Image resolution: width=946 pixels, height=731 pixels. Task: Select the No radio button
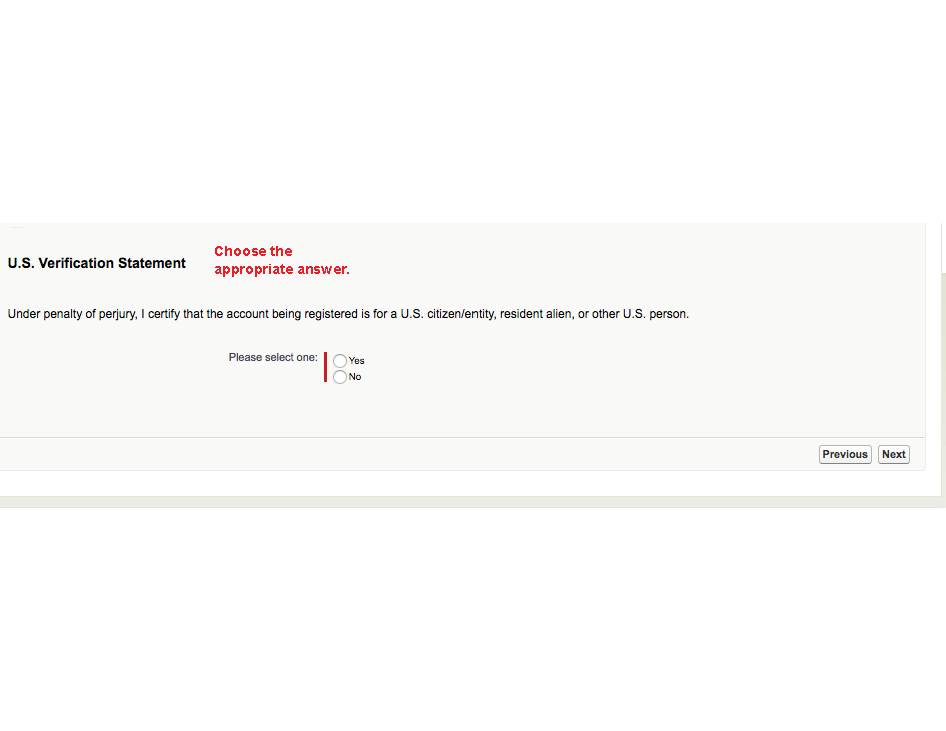click(x=340, y=377)
